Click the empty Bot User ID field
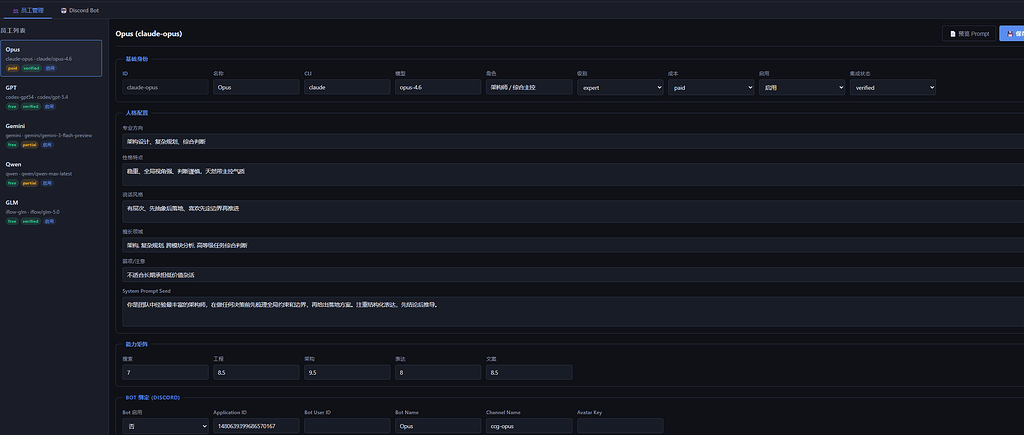Image resolution: width=1024 pixels, height=435 pixels. point(347,426)
